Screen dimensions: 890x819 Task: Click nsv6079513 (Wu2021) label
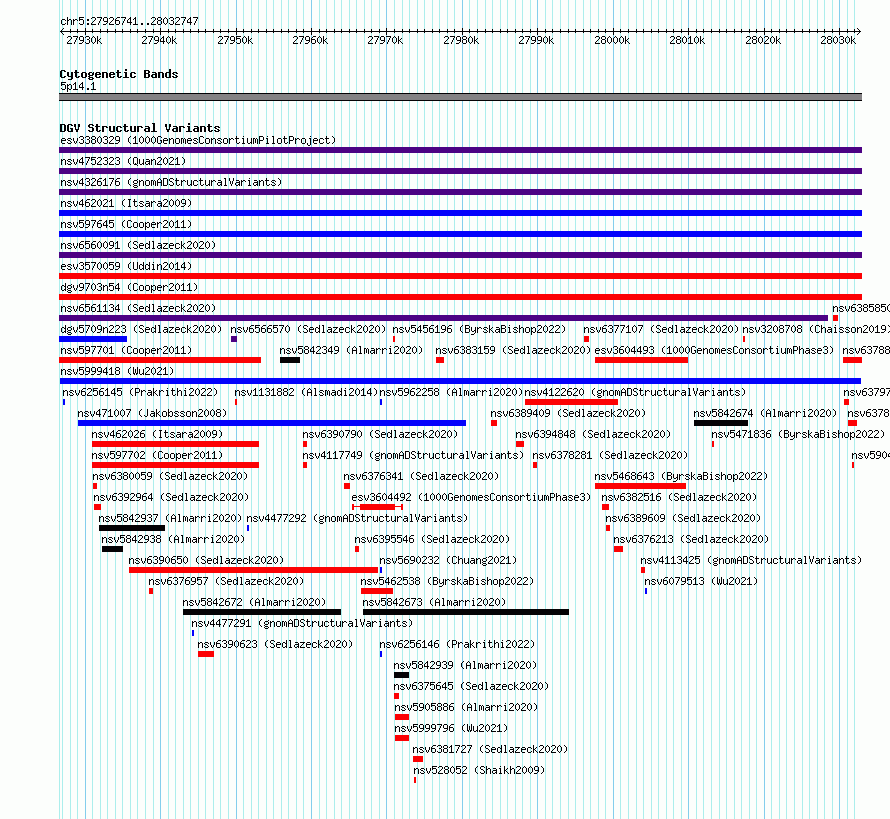(701, 581)
